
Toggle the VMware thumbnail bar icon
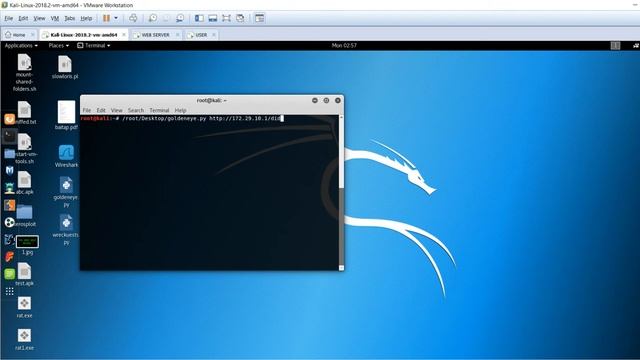(x=213, y=18)
